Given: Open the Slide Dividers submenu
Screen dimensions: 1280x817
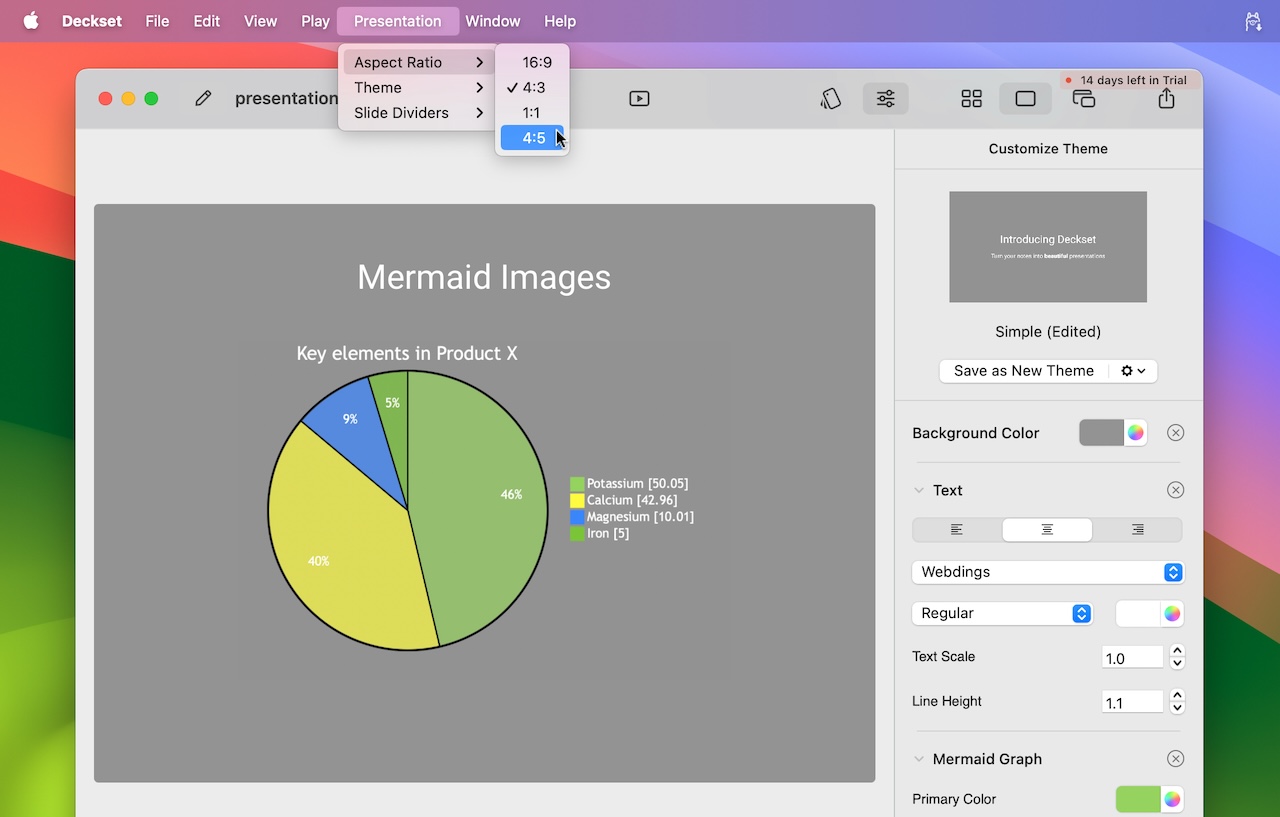Looking at the screenshot, I should [418, 113].
